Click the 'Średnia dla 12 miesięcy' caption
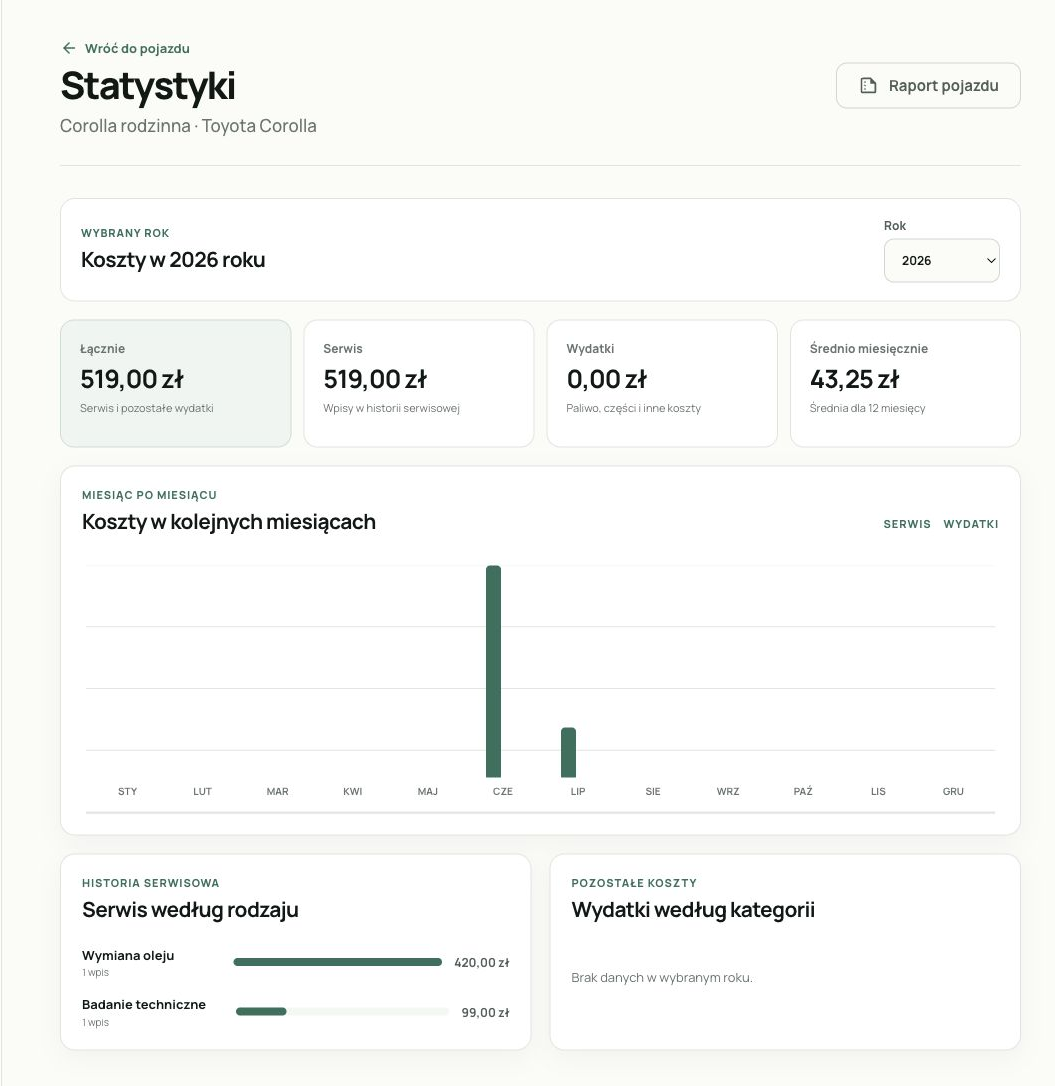The image size is (1055, 1086). coord(867,409)
